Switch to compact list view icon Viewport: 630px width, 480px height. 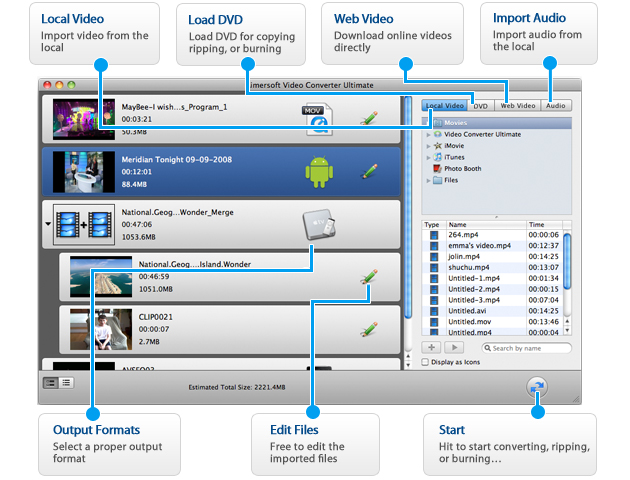coord(66,383)
